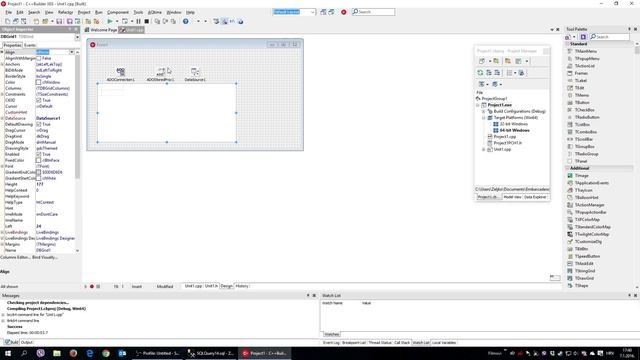This screenshot has width=640, height=360.
Task: Pick TListBox in the Tool Palette
Action: coord(582,124)
